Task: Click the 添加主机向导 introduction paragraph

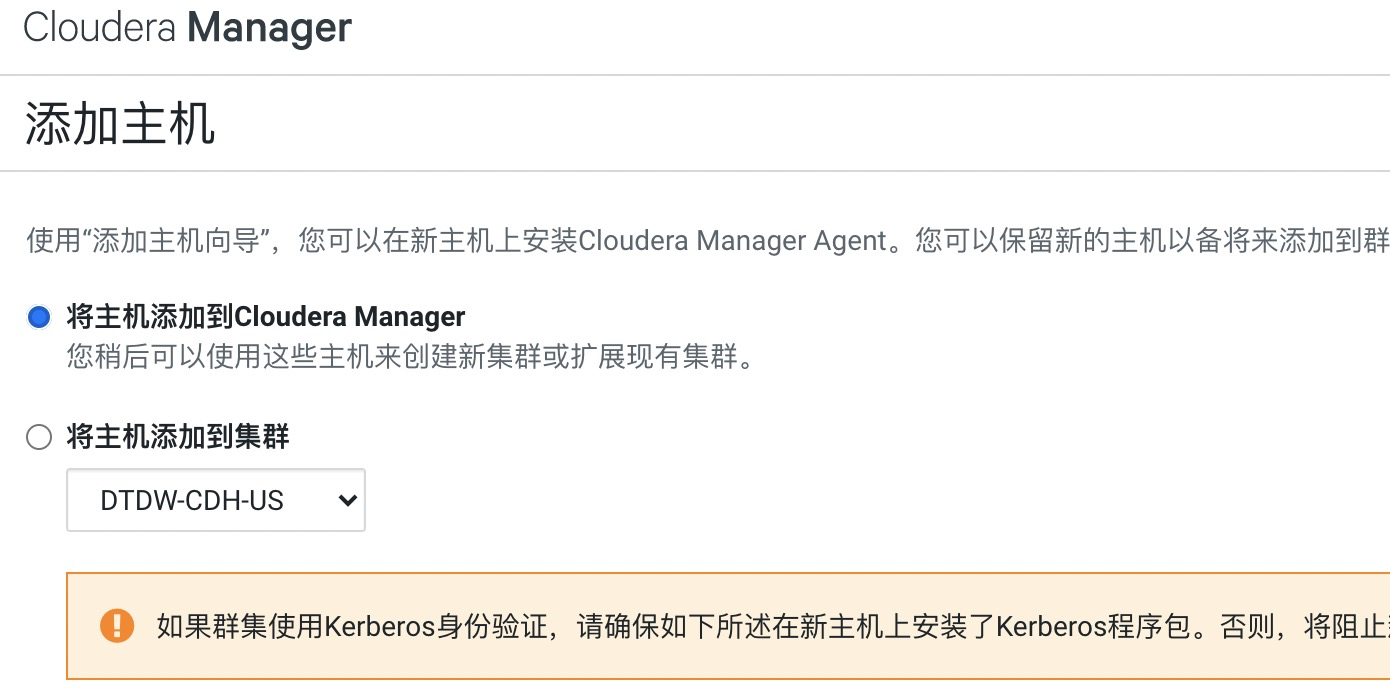Action: pos(708,241)
